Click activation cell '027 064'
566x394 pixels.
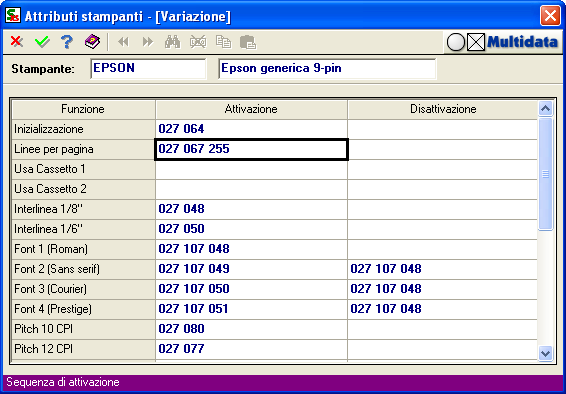251,129
